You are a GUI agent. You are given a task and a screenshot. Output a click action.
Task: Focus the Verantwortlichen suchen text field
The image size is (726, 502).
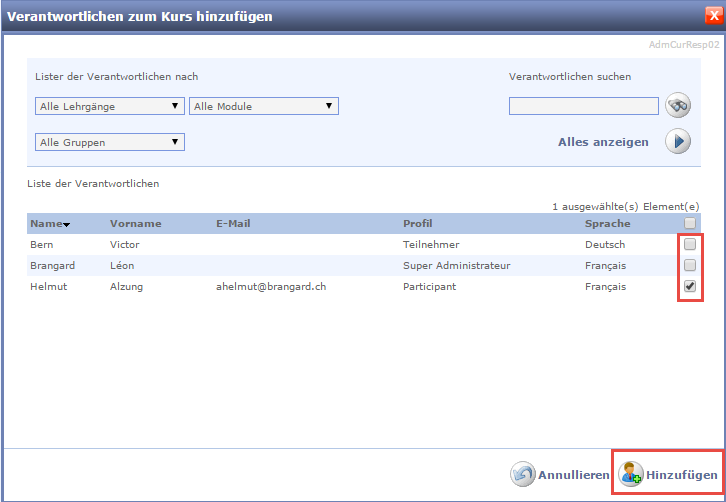pyautogui.click(x=583, y=106)
